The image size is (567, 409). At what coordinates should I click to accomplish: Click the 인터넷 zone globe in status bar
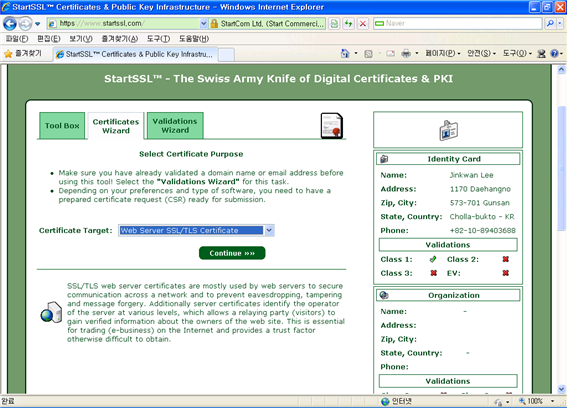click(385, 401)
